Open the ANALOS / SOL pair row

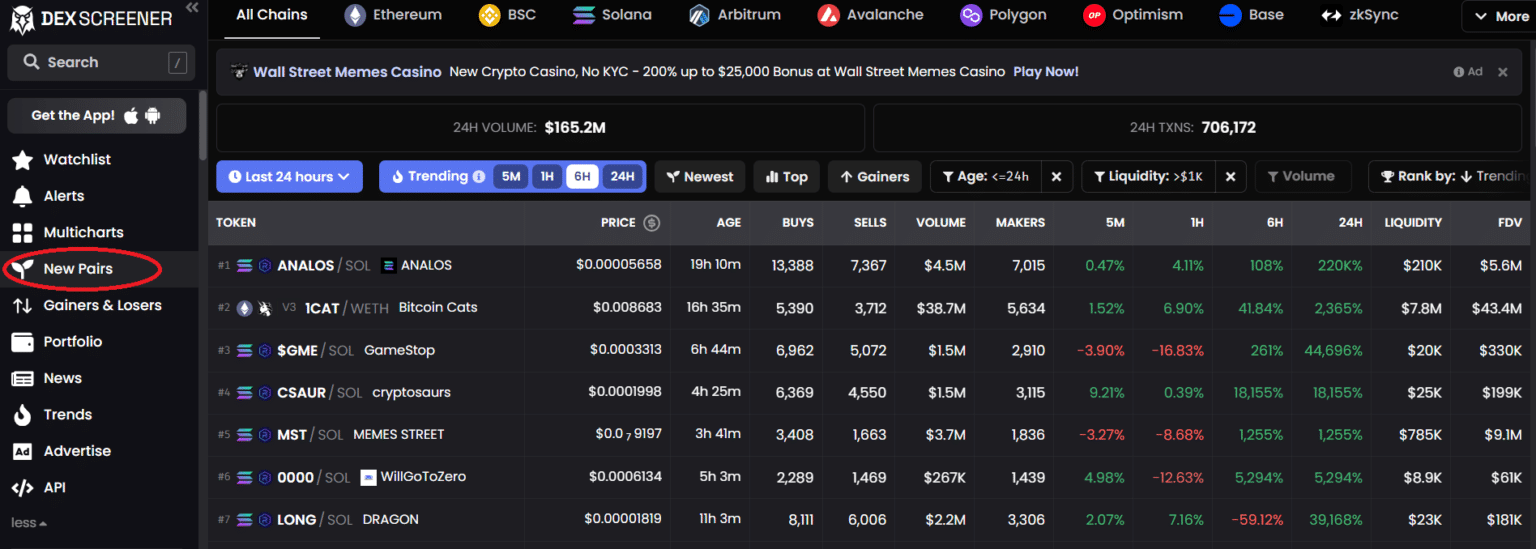[872, 266]
